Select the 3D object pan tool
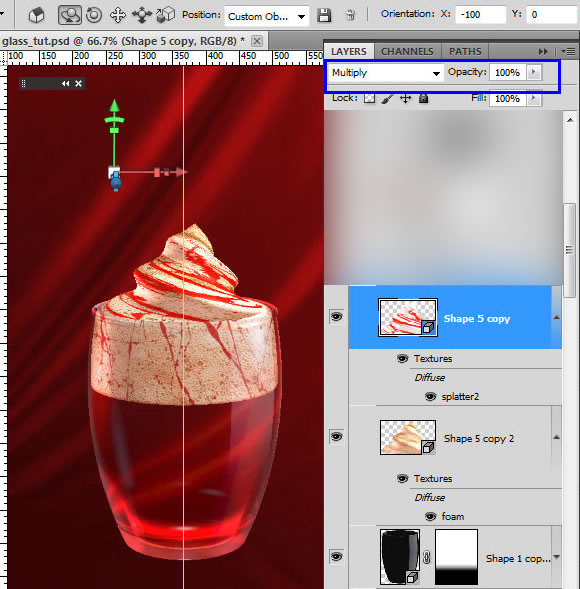The width and height of the screenshot is (580, 589). point(118,15)
